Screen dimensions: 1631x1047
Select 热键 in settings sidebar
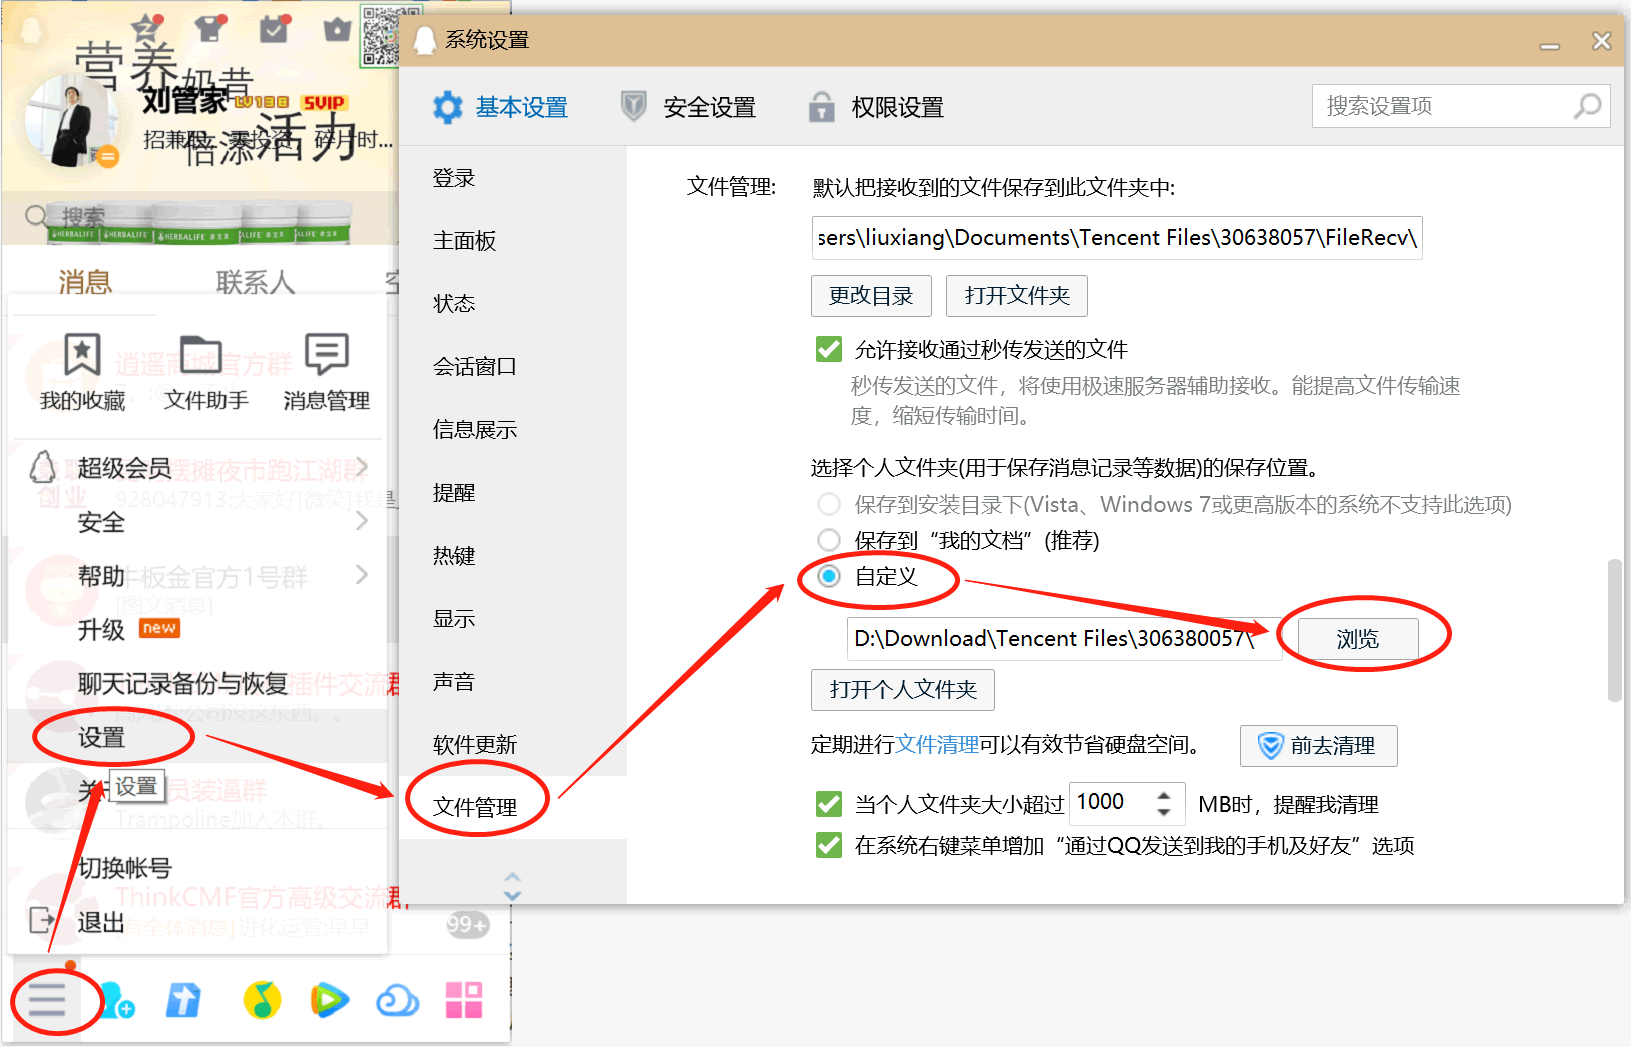(454, 556)
